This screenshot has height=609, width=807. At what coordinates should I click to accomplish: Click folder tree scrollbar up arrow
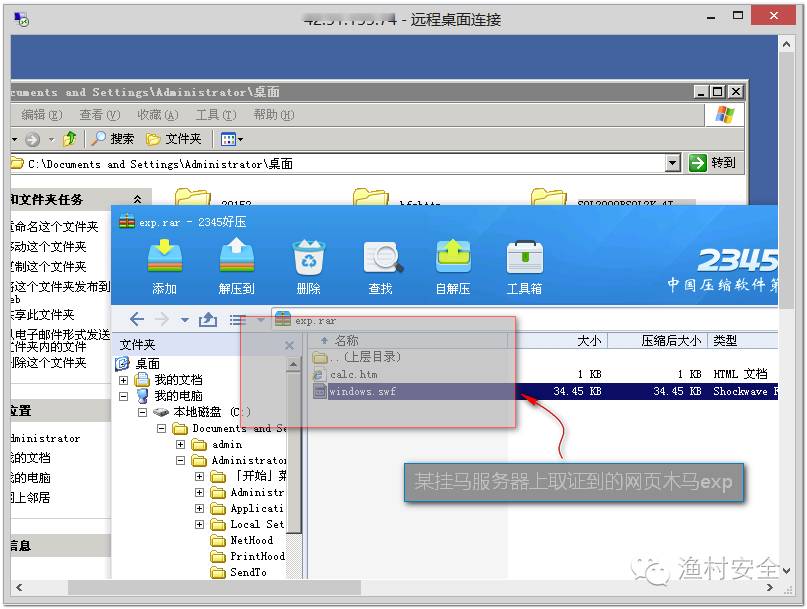click(293, 364)
